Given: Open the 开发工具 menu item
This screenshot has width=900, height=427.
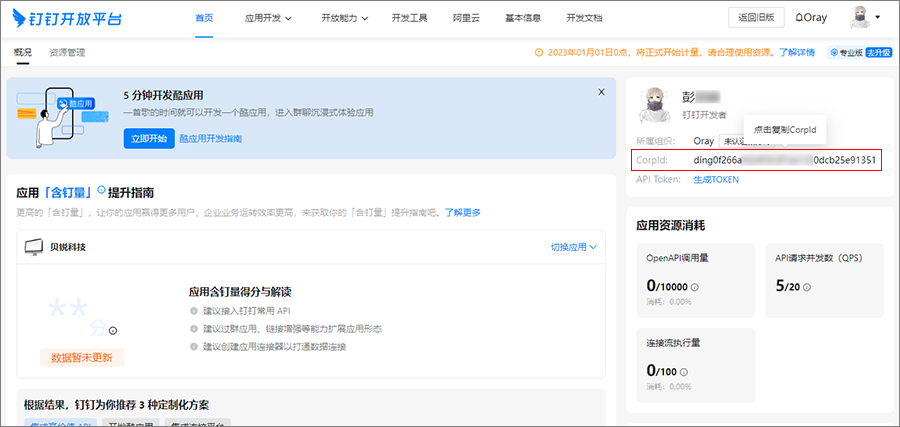Looking at the screenshot, I should tap(409, 18).
